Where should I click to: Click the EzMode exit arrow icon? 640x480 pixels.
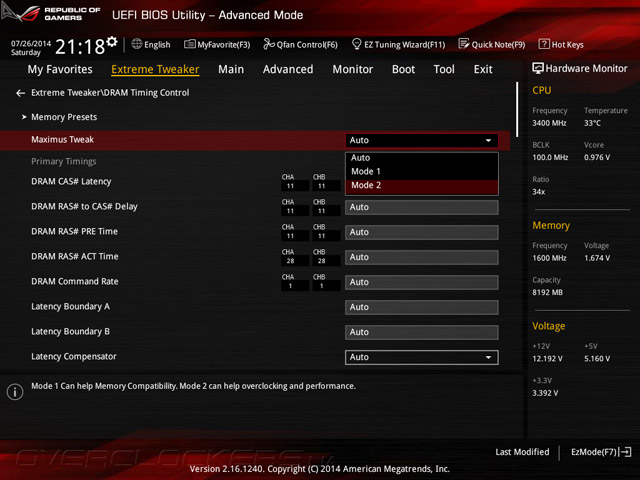[x=625, y=452]
